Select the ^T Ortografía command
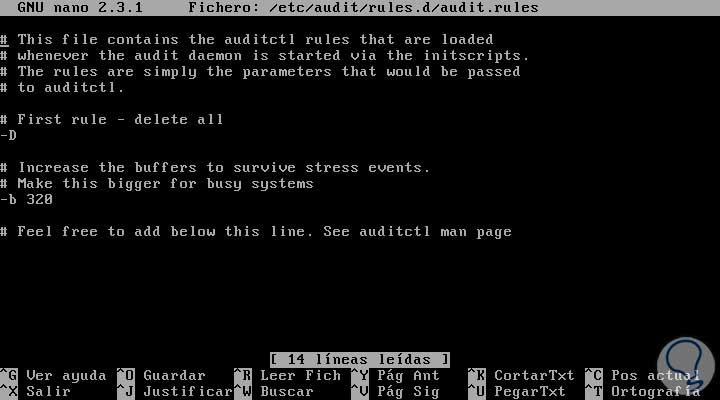The height and width of the screenshot is (400, 720). [642, 392]
